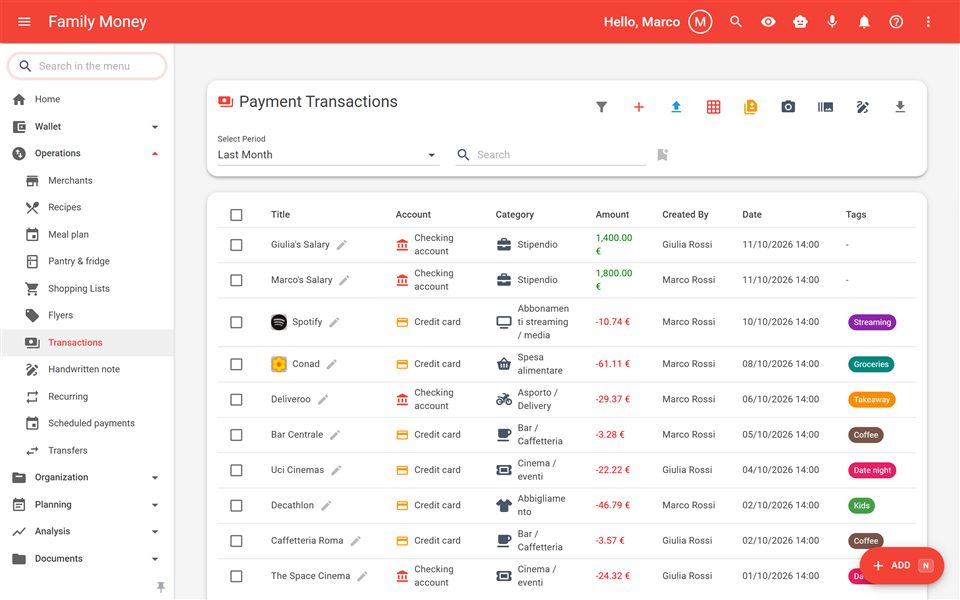The height and width of the screenshot is (600, 960).
Task: Check the Spotify row checkbox
Action: pyautogui.click(x=236, y=322)
